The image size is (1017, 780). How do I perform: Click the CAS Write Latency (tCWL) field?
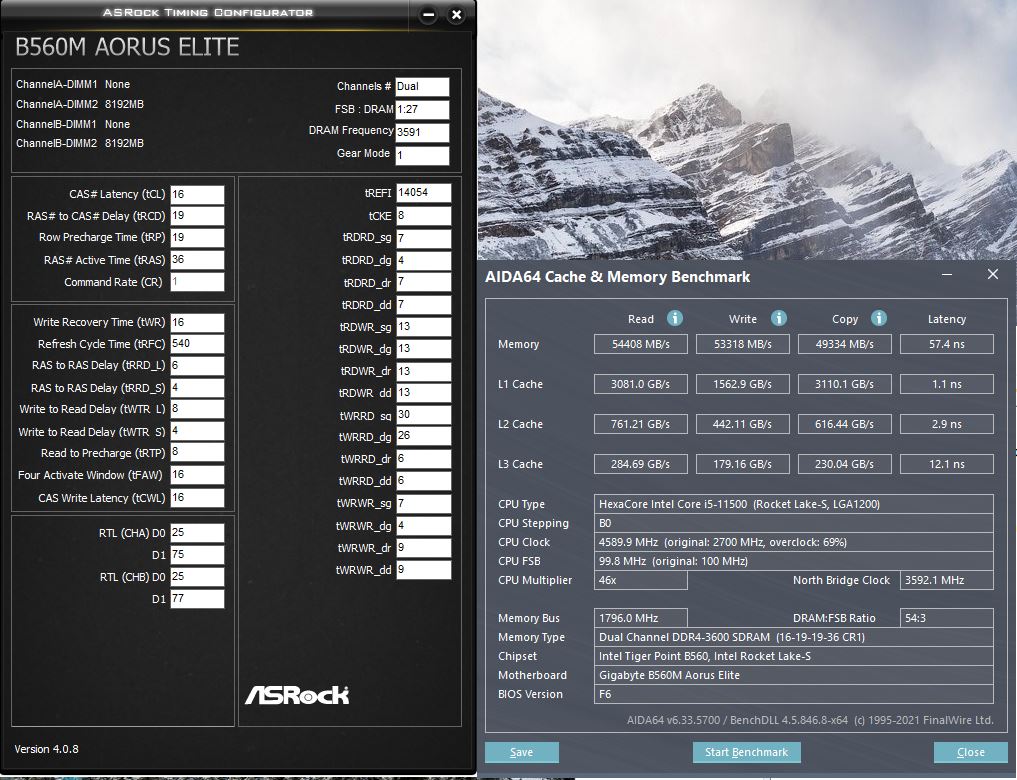[197, 497]
